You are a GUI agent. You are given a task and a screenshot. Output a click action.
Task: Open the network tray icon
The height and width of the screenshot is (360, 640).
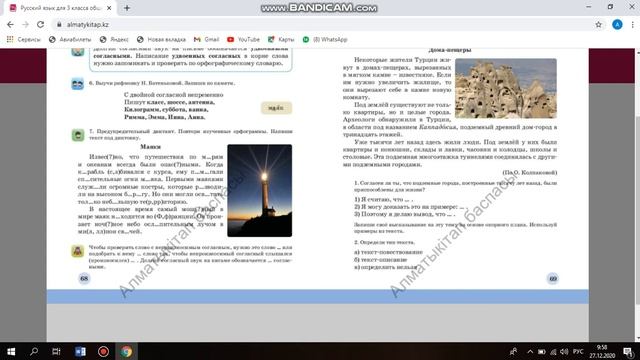pyautogui.click(x=553, y=351)
